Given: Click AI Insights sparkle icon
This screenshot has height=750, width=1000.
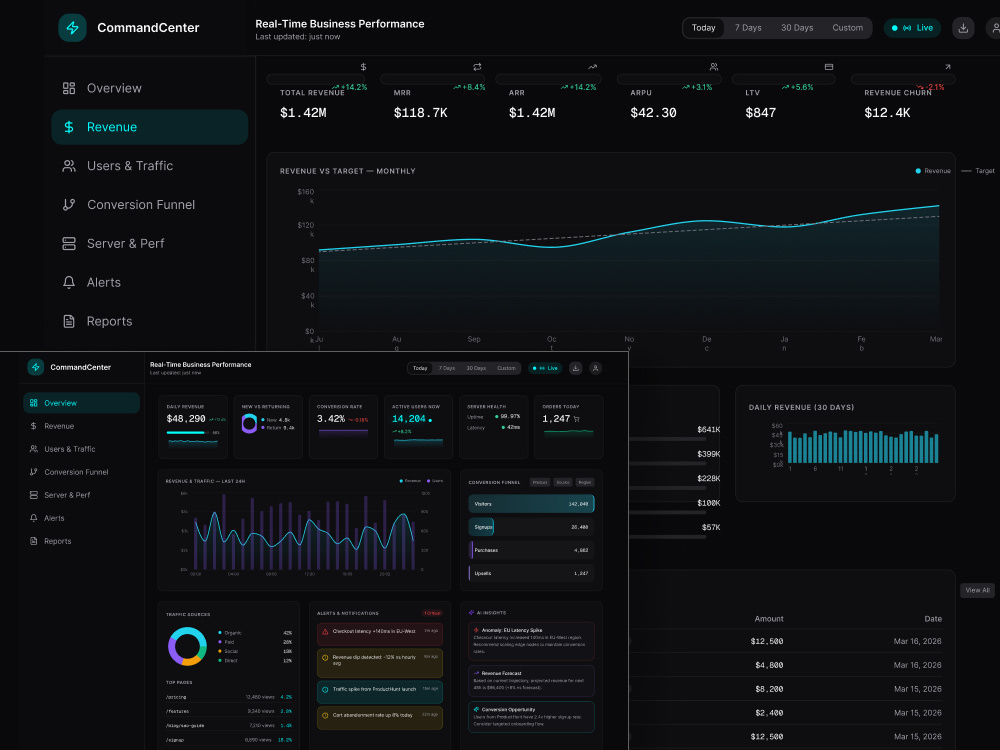Looking at the screenshot, I should [471, 612].
